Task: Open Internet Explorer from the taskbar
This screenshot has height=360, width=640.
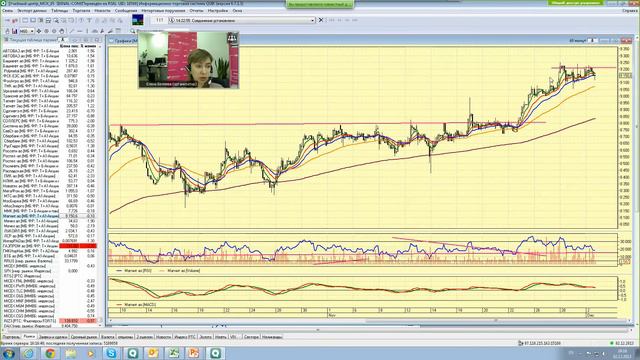Action: [x=28, y=353]
